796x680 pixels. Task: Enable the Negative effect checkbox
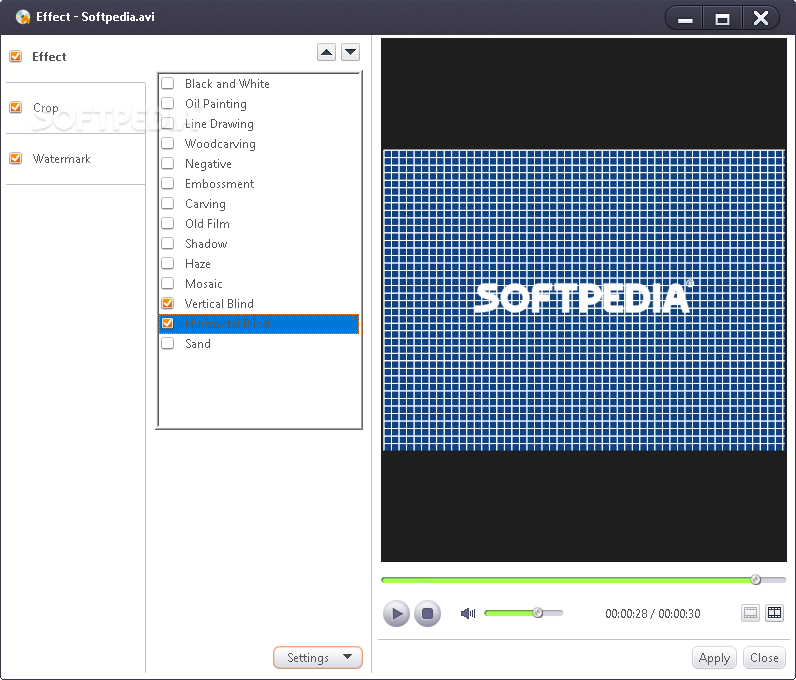click(168, 164)
